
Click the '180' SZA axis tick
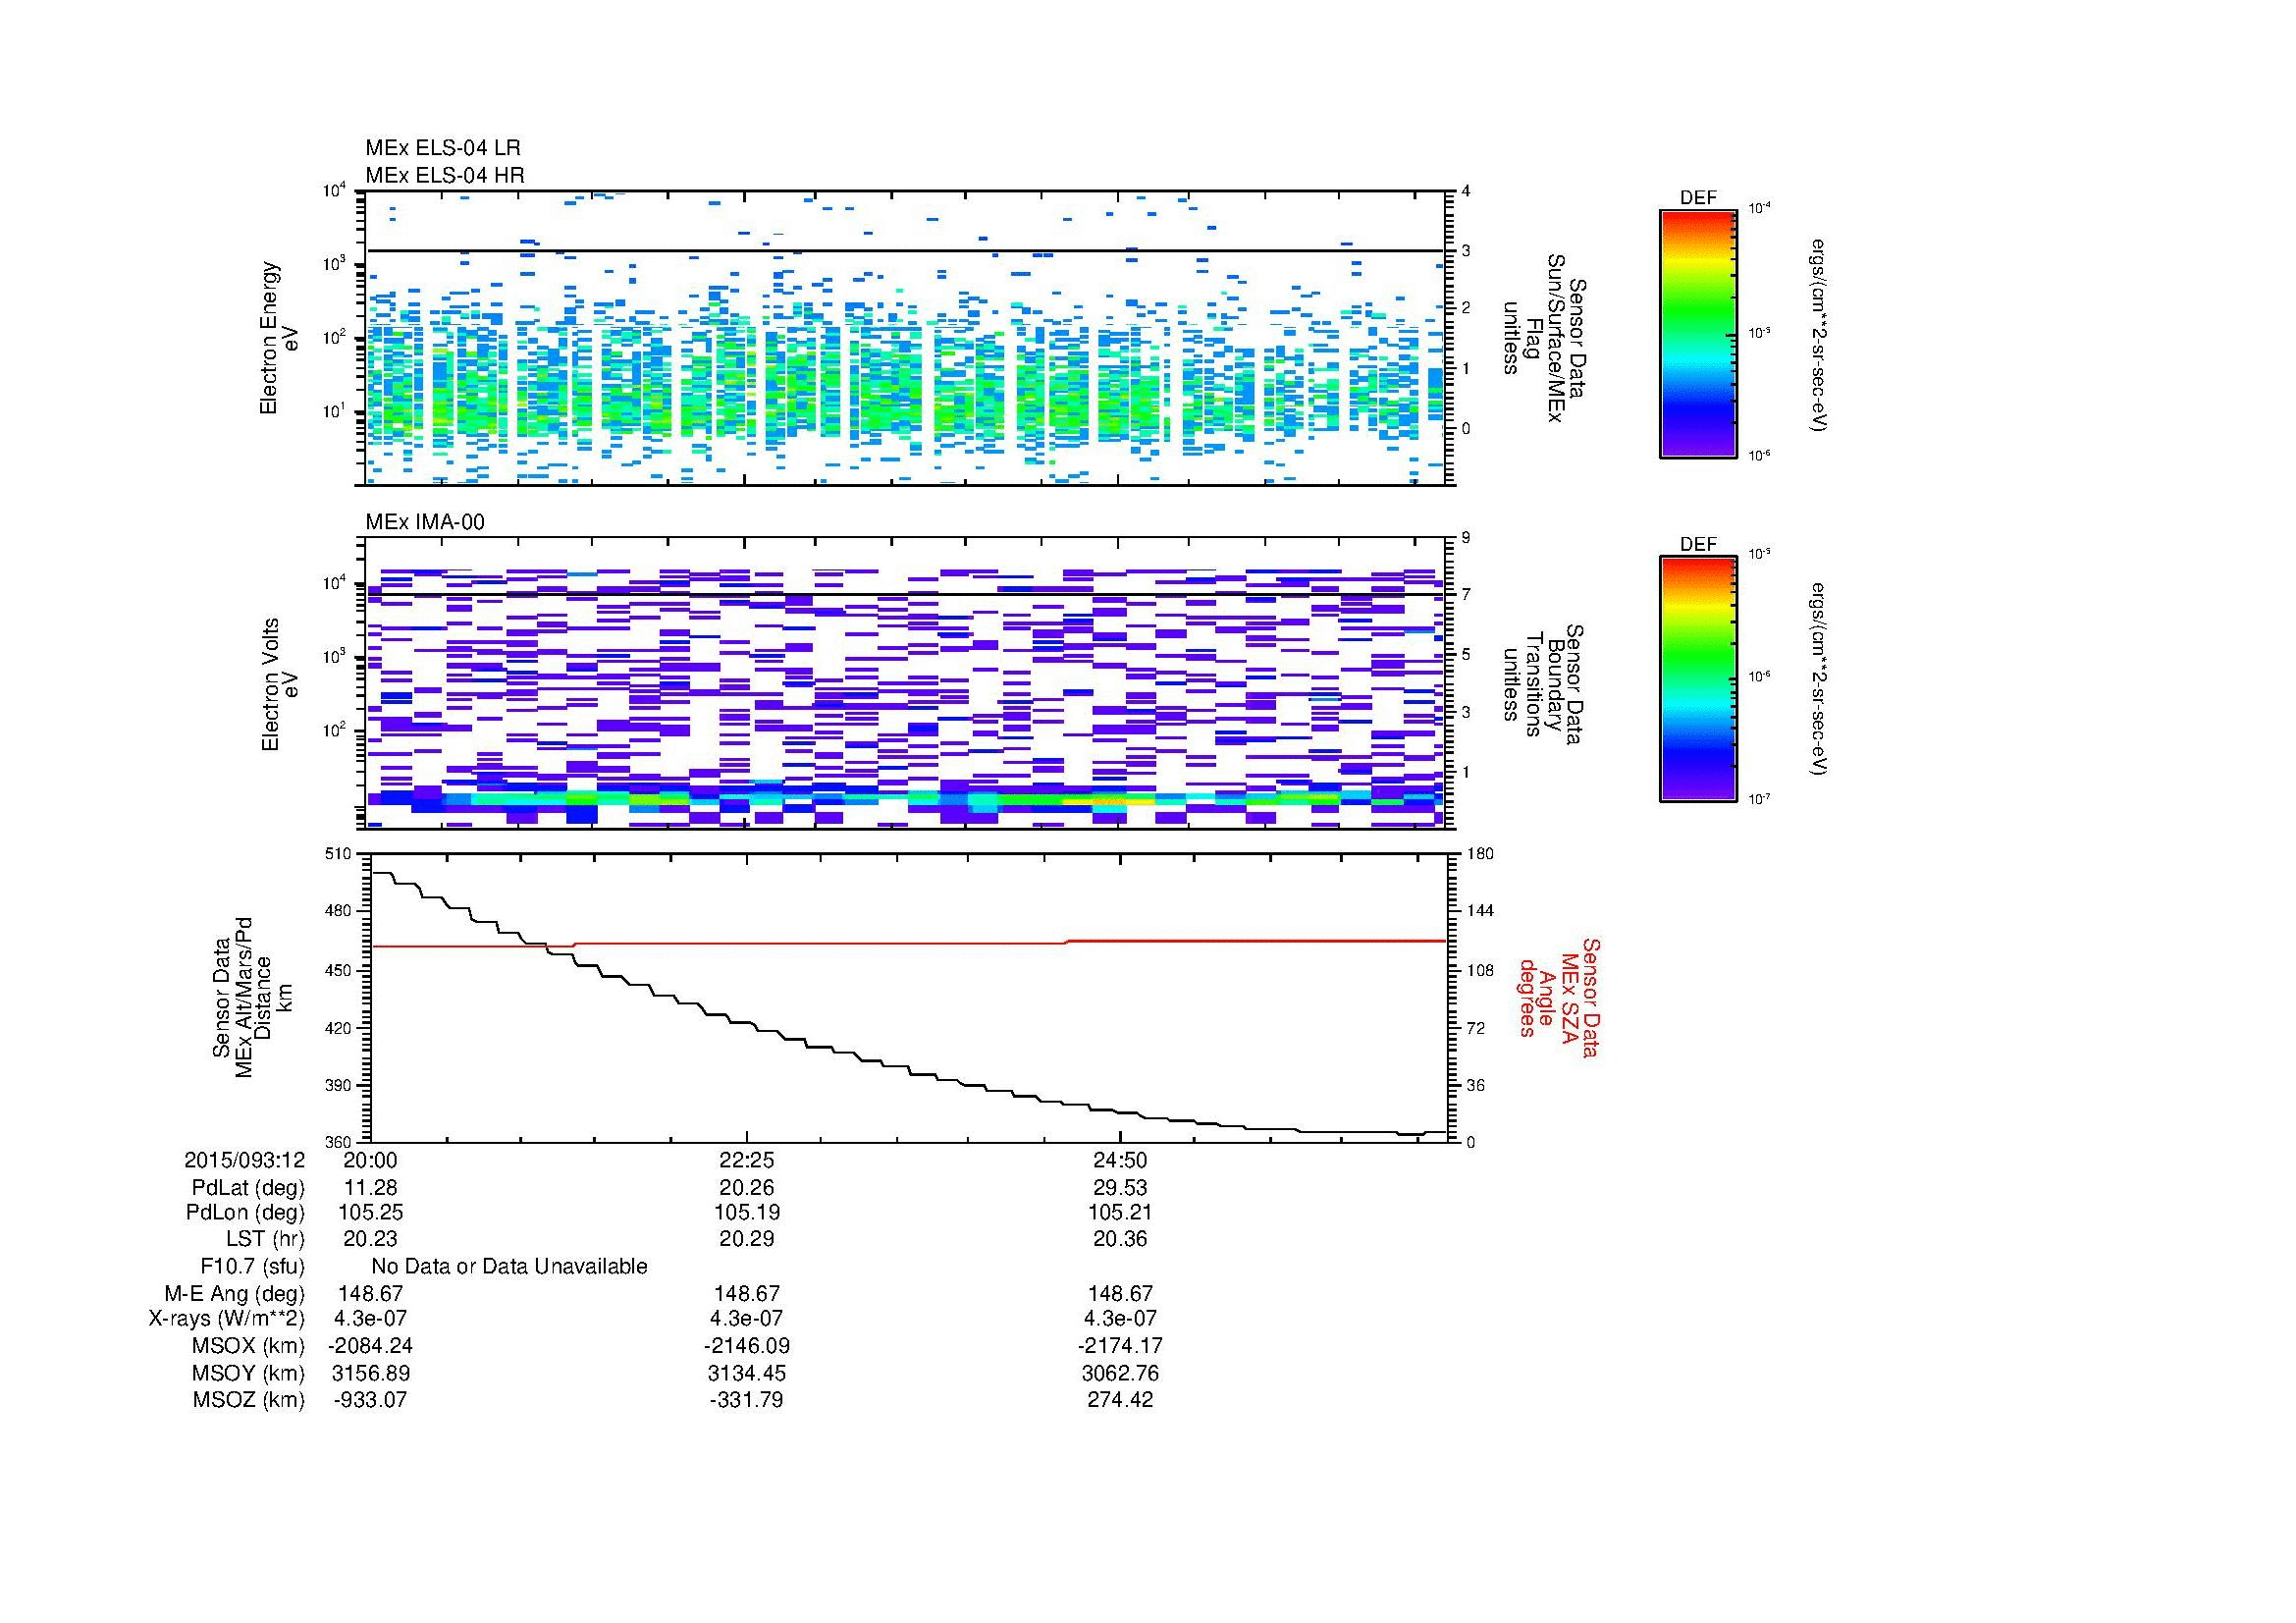pyautogui.click(x=1478, y=854)
